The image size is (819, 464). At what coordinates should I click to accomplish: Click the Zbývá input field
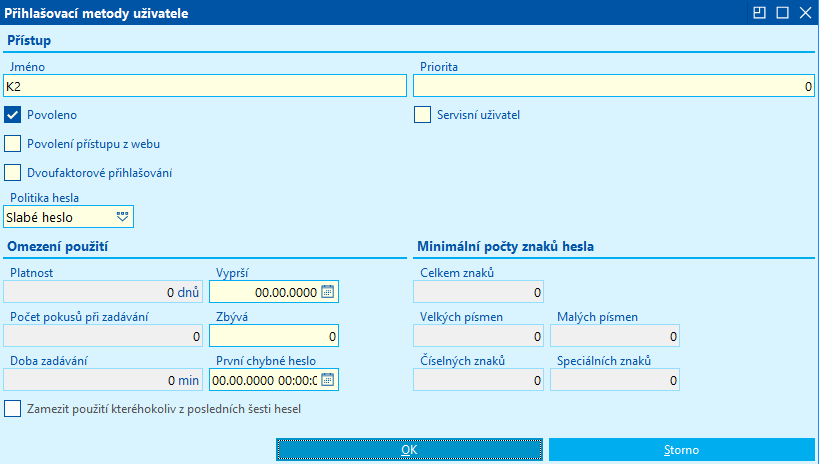[274, 335]
